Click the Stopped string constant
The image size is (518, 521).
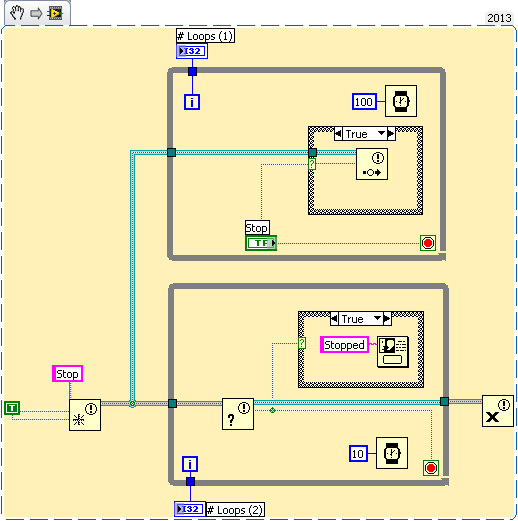point(344,345)
